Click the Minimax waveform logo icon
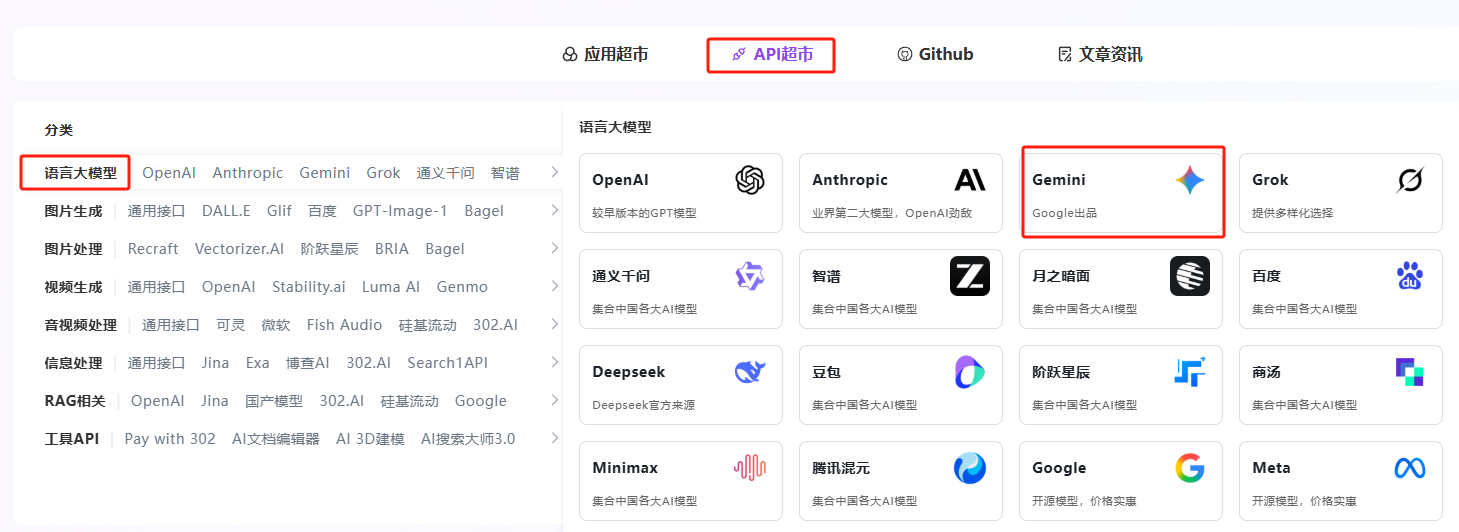This screenshot has width=1459, height=532. 750,468
